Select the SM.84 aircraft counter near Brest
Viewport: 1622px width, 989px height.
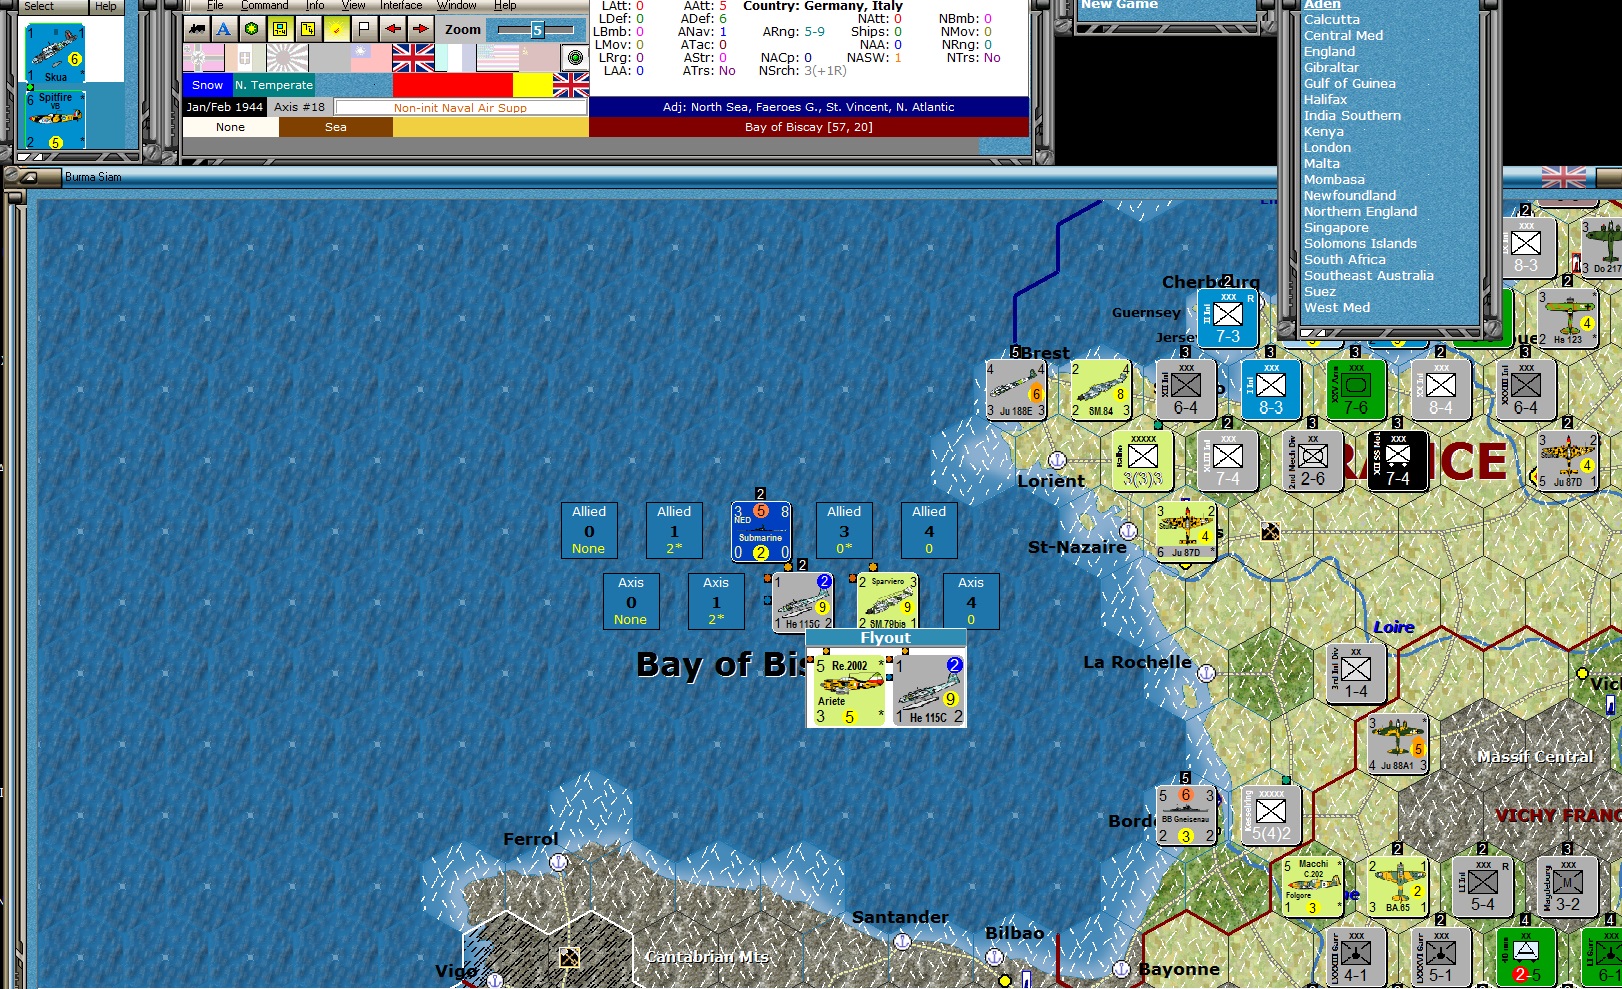coord(1101,389)
